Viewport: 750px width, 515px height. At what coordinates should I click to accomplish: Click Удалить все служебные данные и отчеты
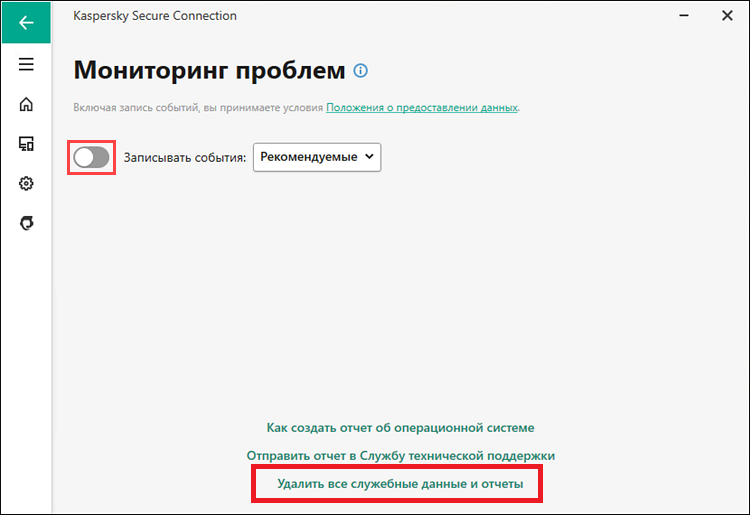(400, 484)
